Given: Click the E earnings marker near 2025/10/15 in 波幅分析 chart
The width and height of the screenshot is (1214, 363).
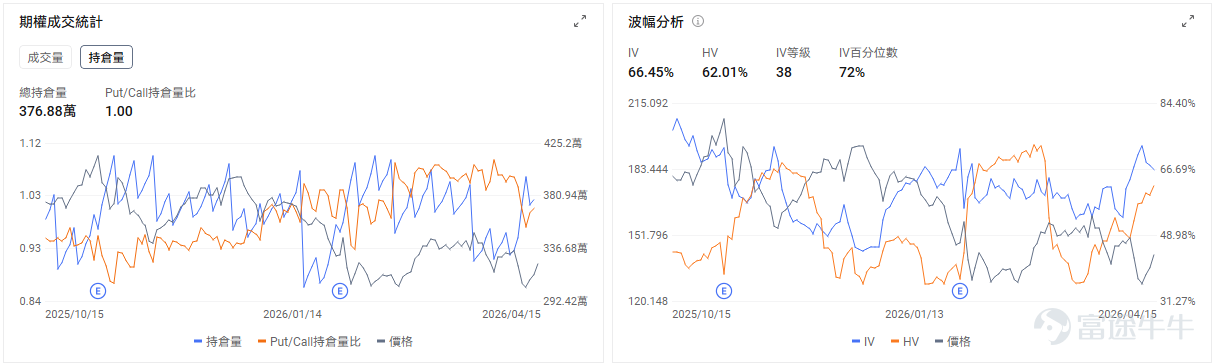Looking at the screenshot, I should click(724, 291).
